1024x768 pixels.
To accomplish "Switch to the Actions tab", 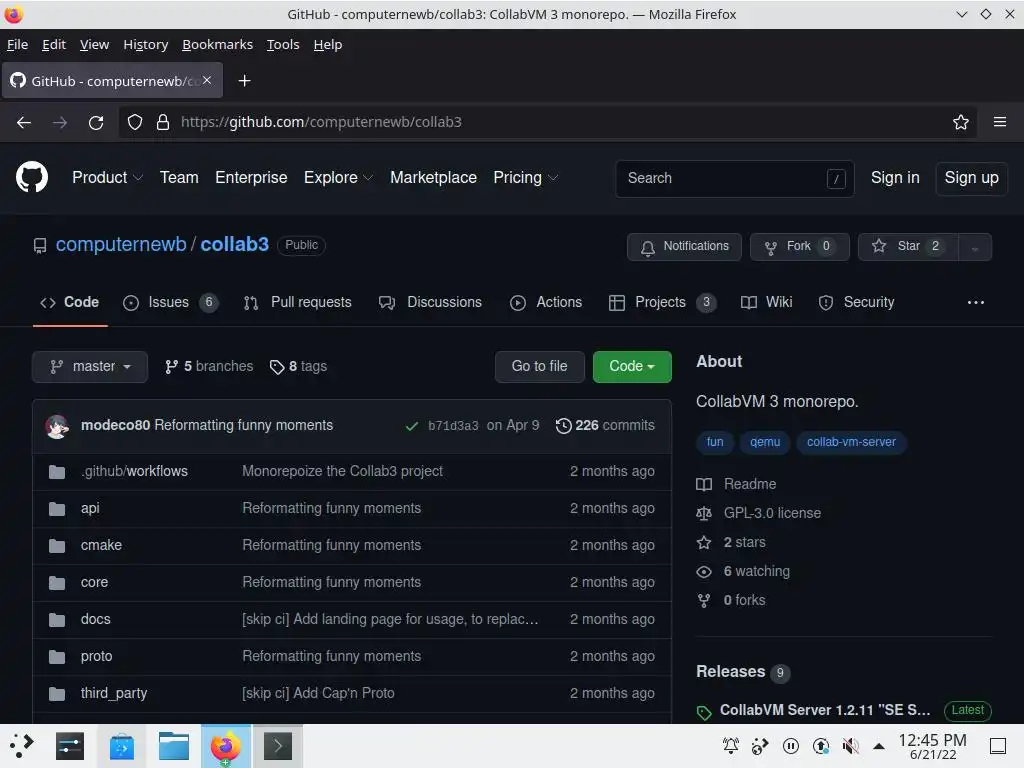I will click(x=546, y=302).
